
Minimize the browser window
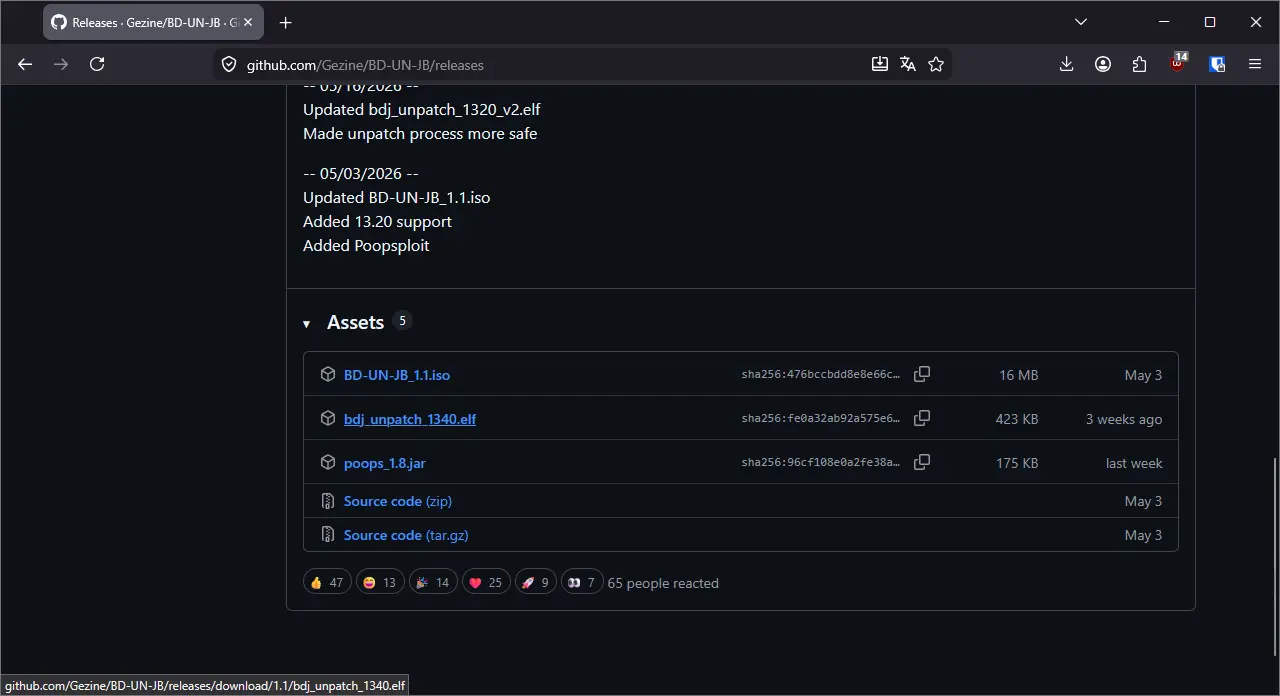point(1164,22)
